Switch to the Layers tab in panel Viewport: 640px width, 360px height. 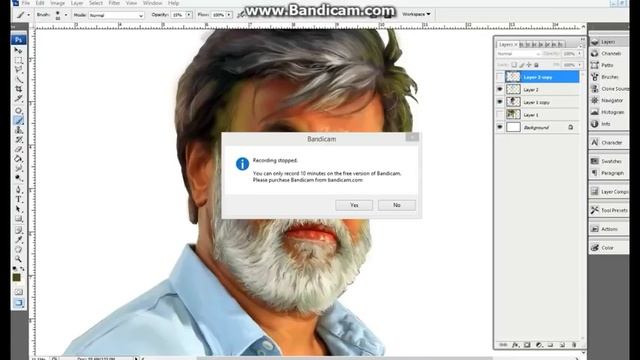point(507,44)
